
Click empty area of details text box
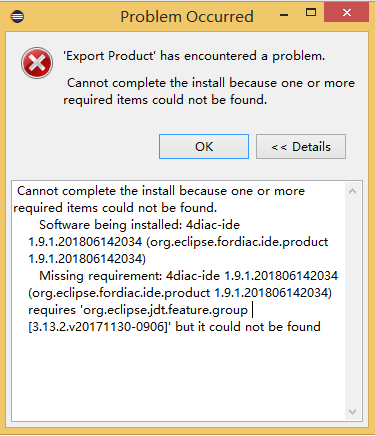coord(178,377)
